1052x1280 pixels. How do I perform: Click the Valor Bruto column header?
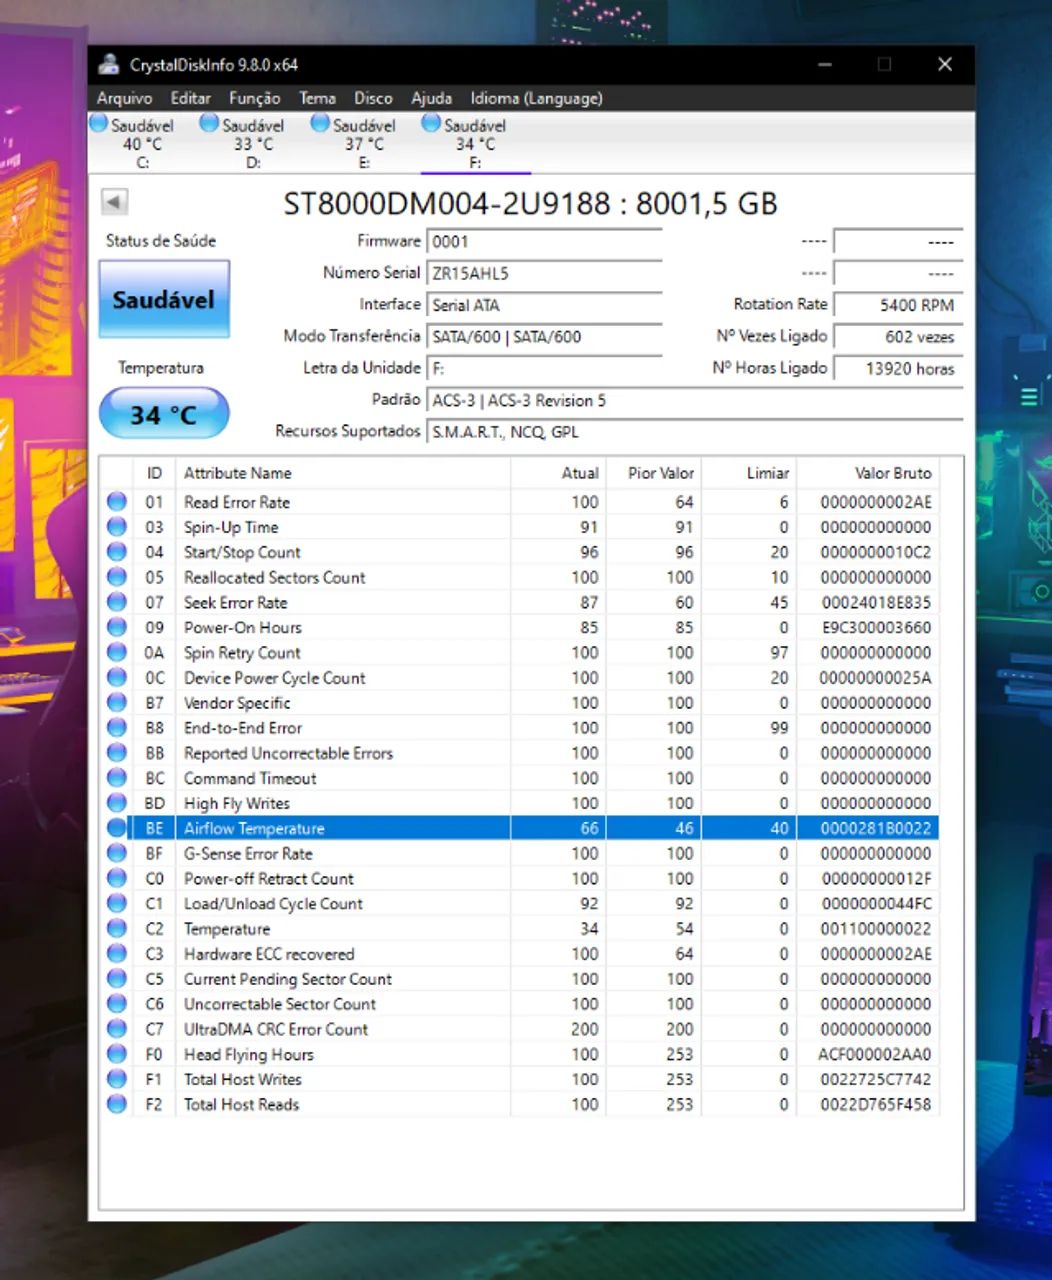coord(867,473)
